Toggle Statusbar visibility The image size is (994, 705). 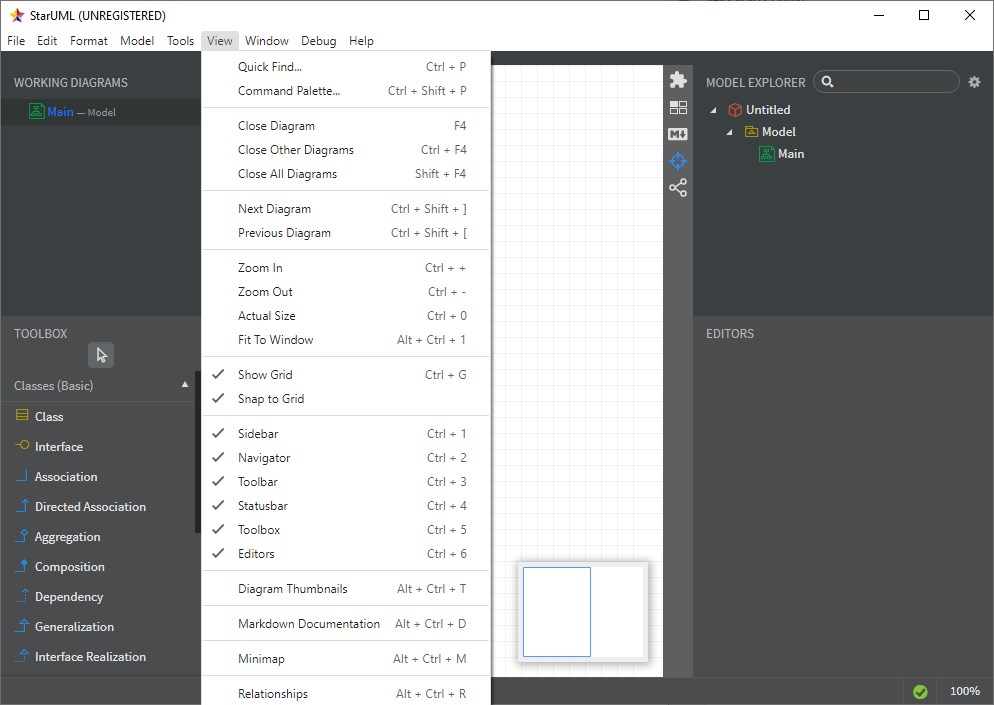coord(346,506)
